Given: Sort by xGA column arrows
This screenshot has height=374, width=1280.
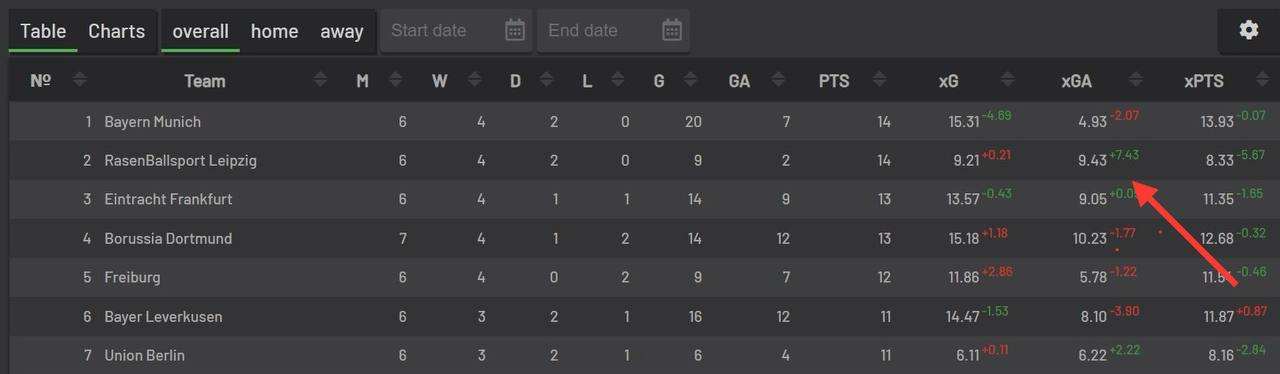Looking at the screenshot, I should point(1137,81).
